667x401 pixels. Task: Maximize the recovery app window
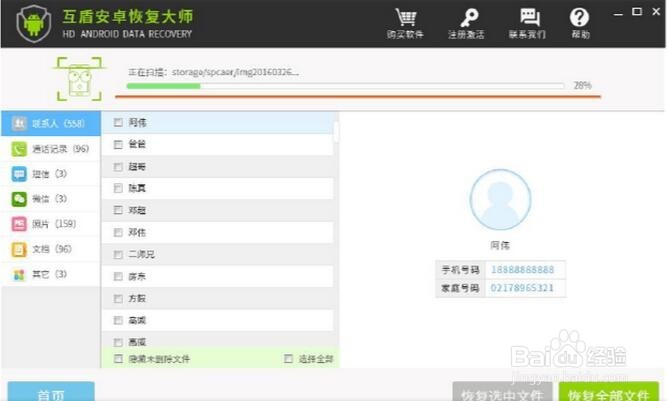point(637,12)
